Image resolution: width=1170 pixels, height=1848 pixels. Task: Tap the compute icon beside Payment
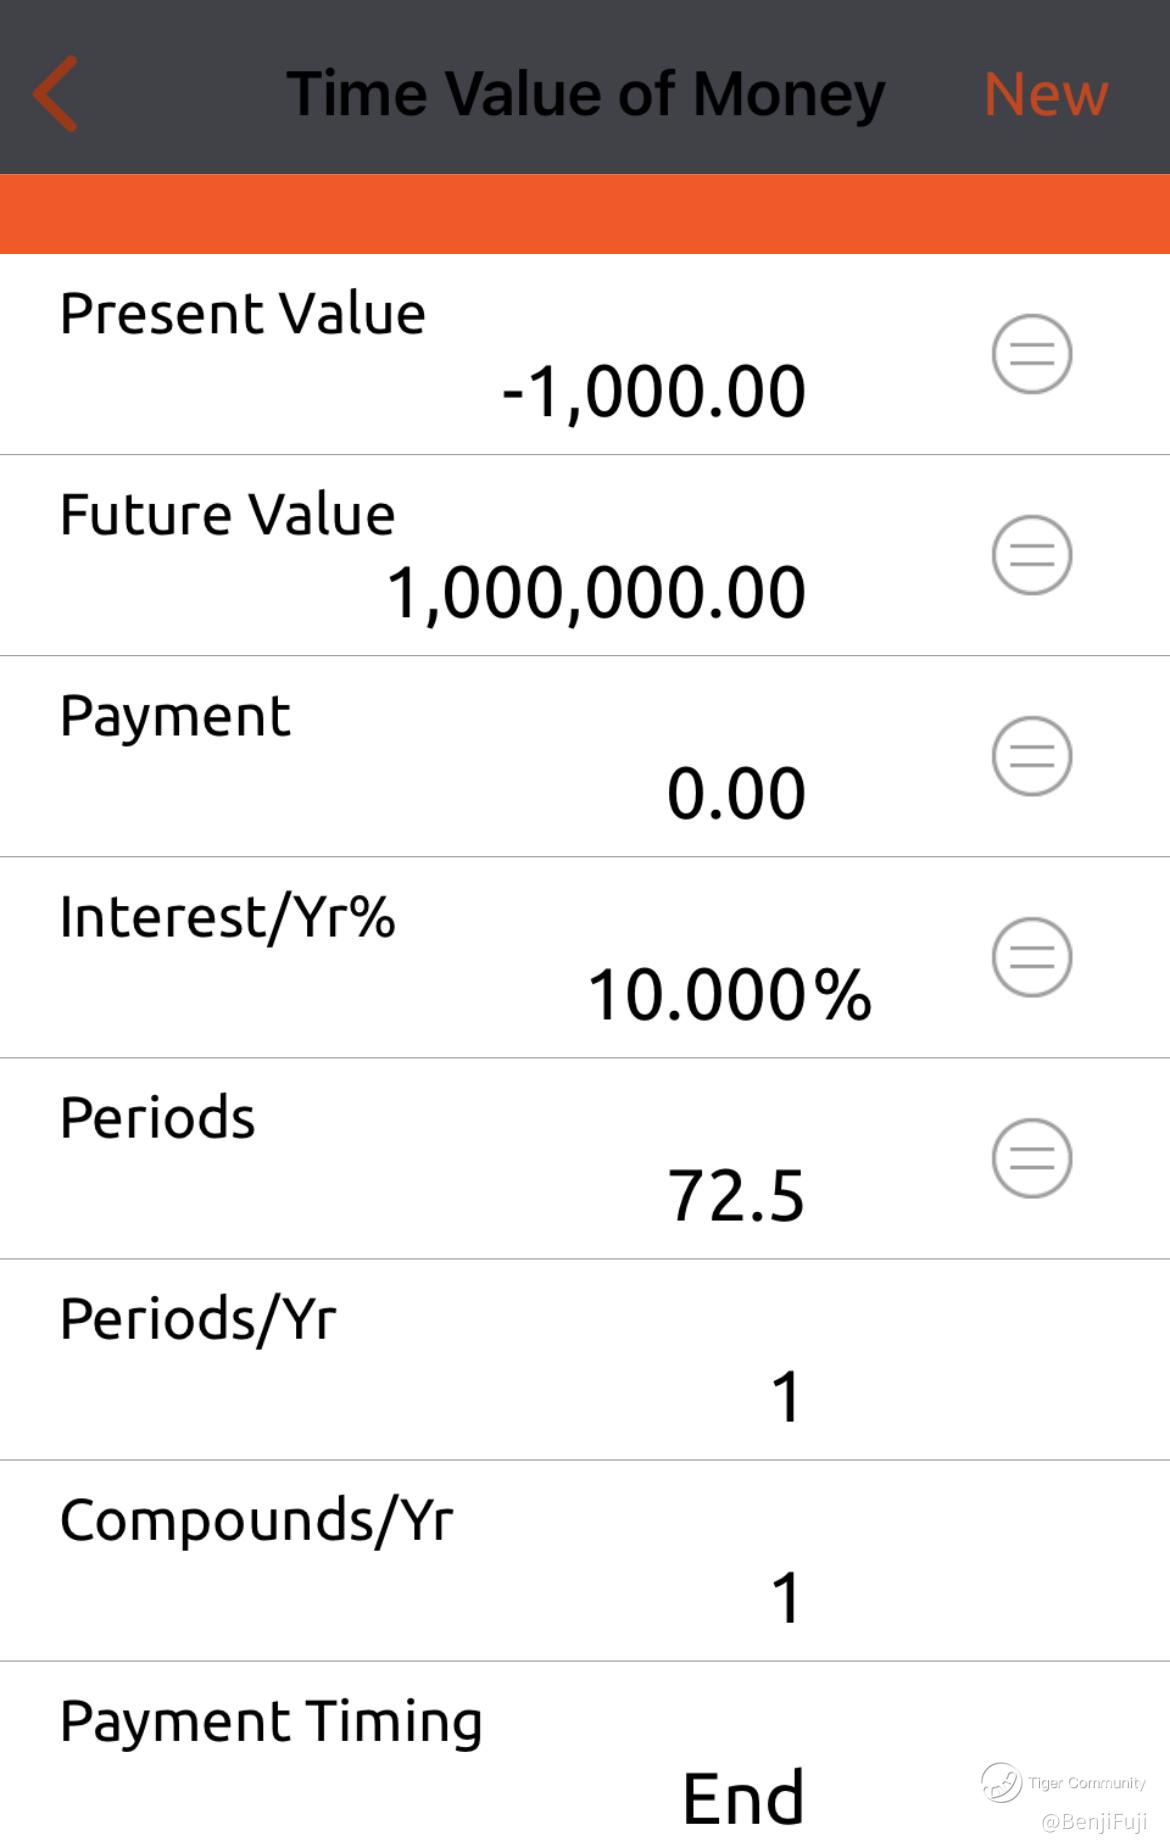coord(1032,756)
